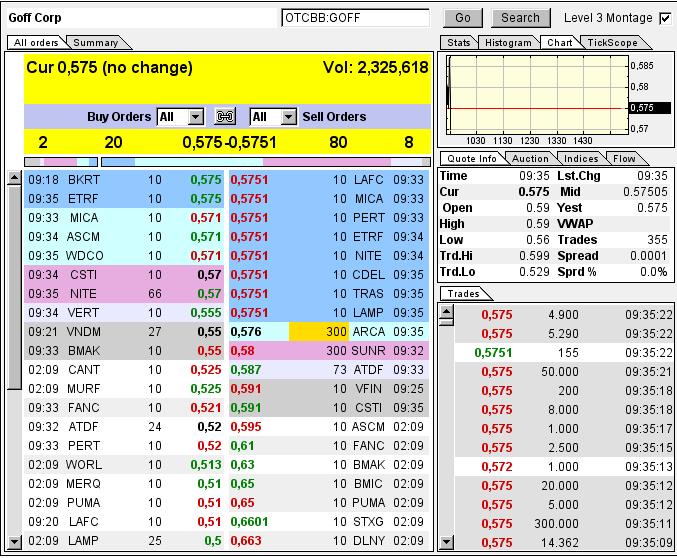This screenshot has height=558, width=677.
Task: Click the buy-side depth bar
Action: pyautogui.click(x=61, y=162)
